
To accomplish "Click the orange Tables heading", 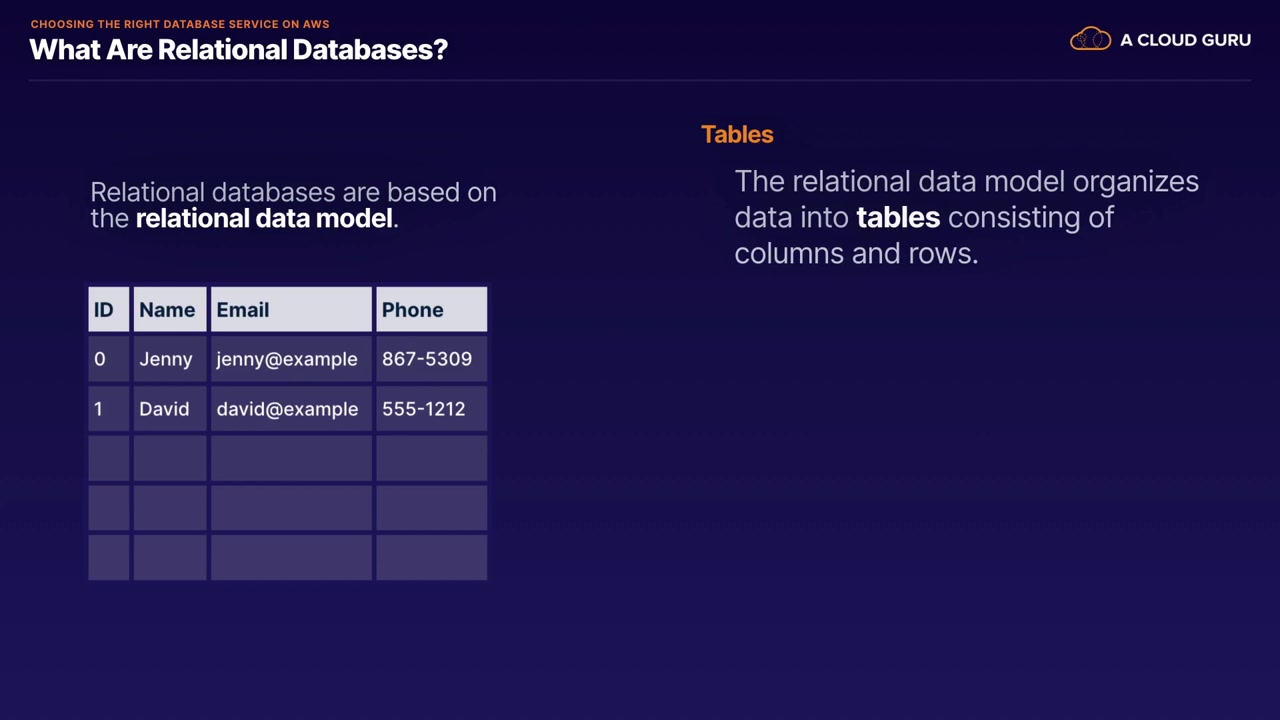I will pos(737,134).
